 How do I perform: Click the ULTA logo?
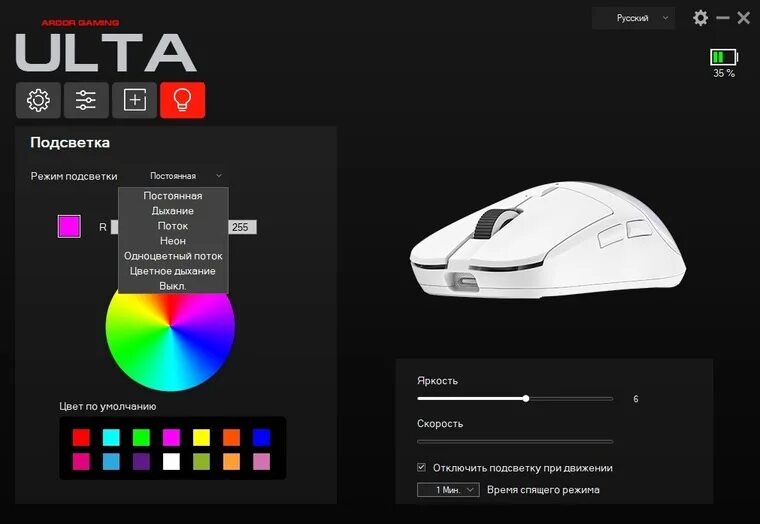coord(106,52)
